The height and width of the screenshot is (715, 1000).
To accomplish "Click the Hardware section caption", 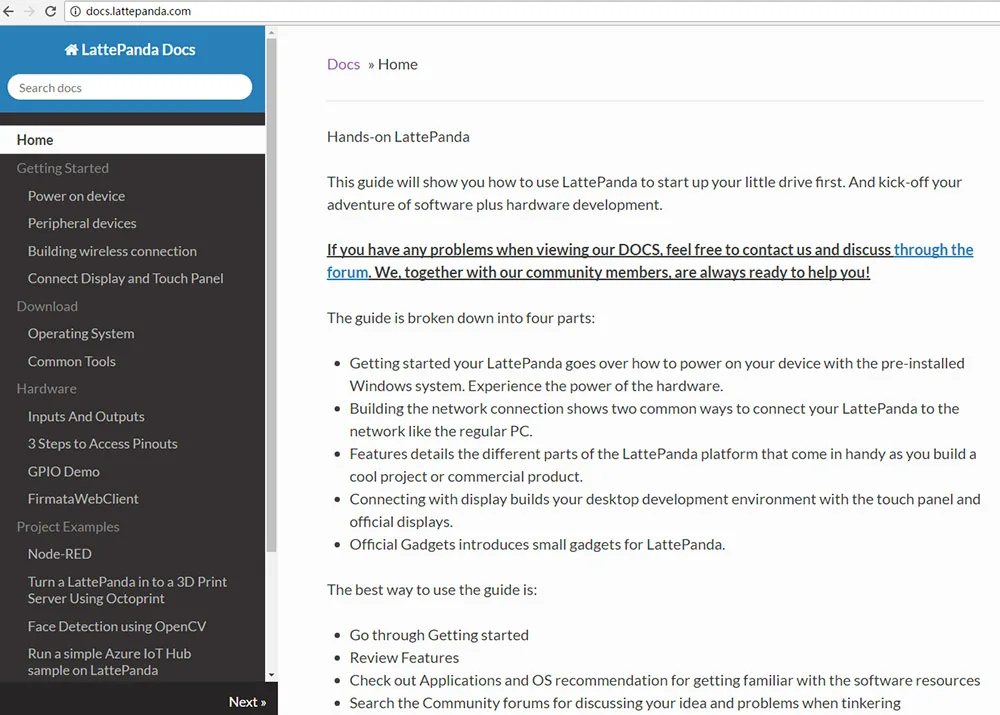I will pos(47,388).
